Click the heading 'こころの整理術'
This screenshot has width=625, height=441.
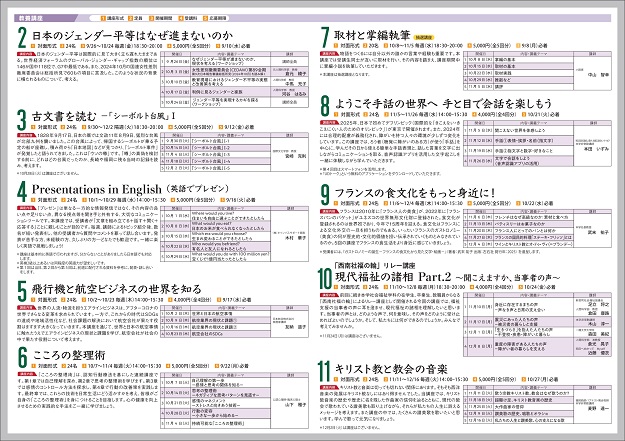tap(69, 355)
